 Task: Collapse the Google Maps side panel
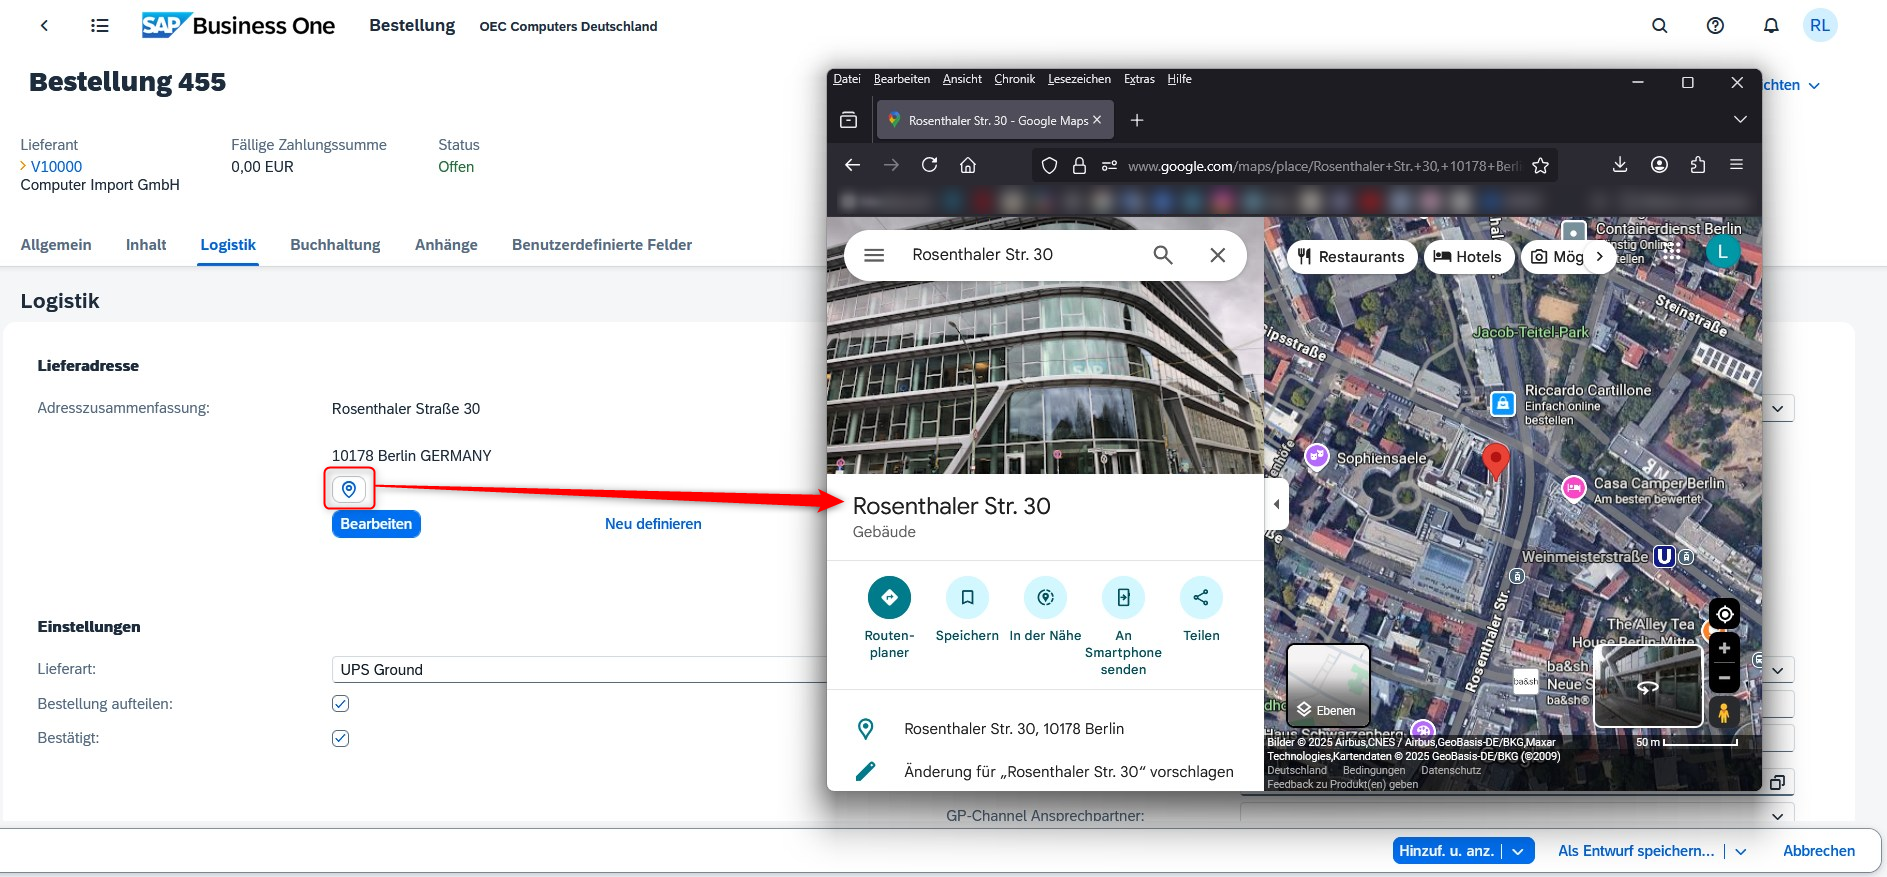(x=1276, y=504)
